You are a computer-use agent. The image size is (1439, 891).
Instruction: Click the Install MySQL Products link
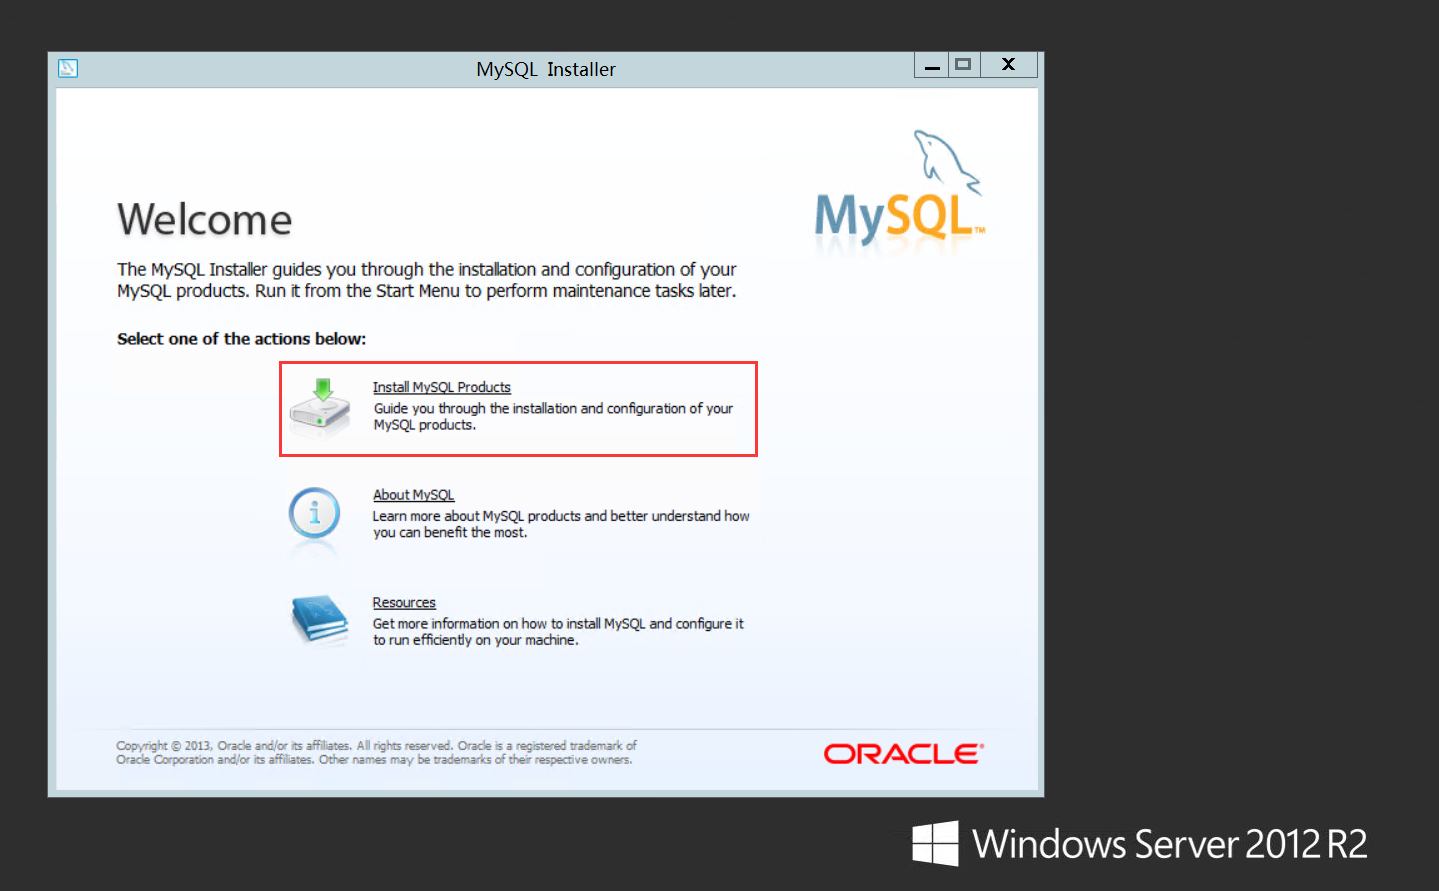(x=441, y=387)
